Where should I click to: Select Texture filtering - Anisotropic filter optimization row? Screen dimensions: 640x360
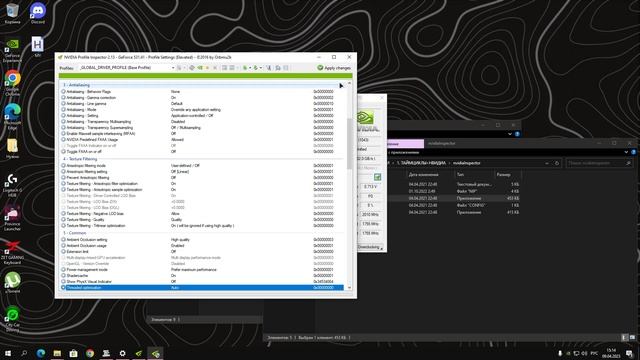tap(202, 184)
